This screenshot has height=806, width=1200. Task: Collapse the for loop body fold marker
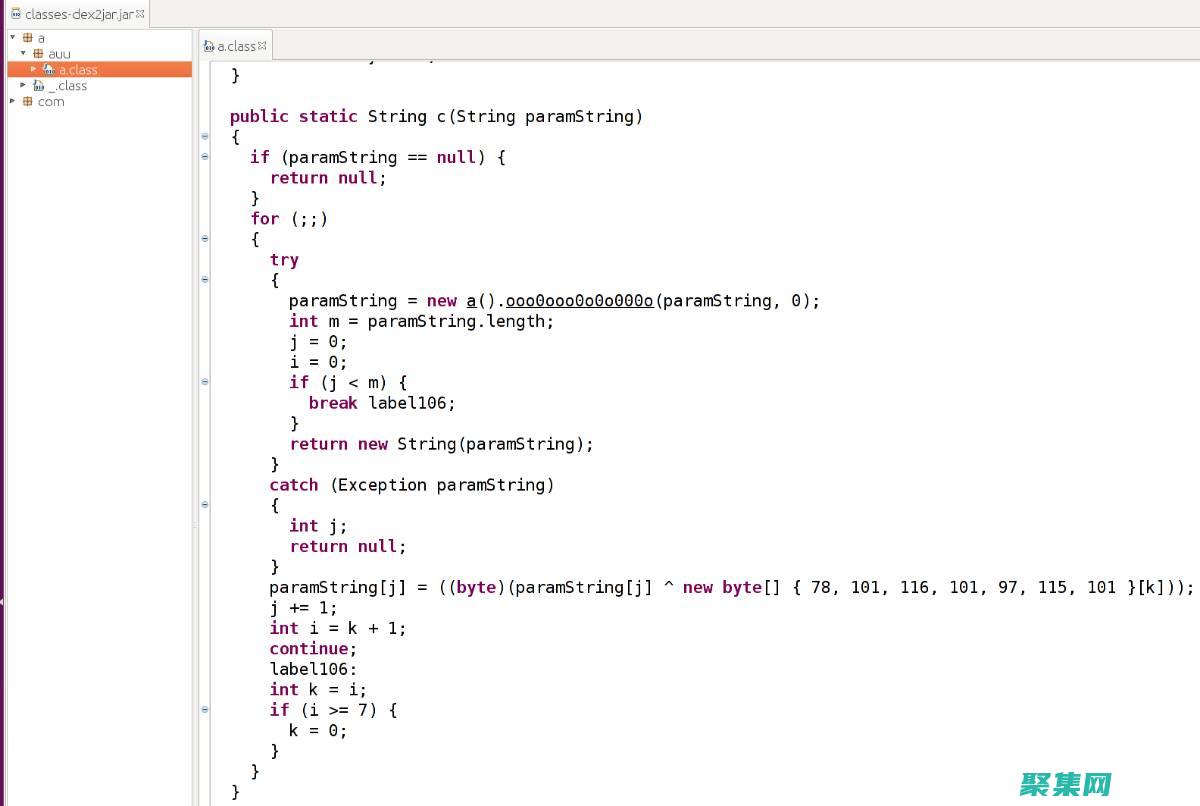coord(204,238)
